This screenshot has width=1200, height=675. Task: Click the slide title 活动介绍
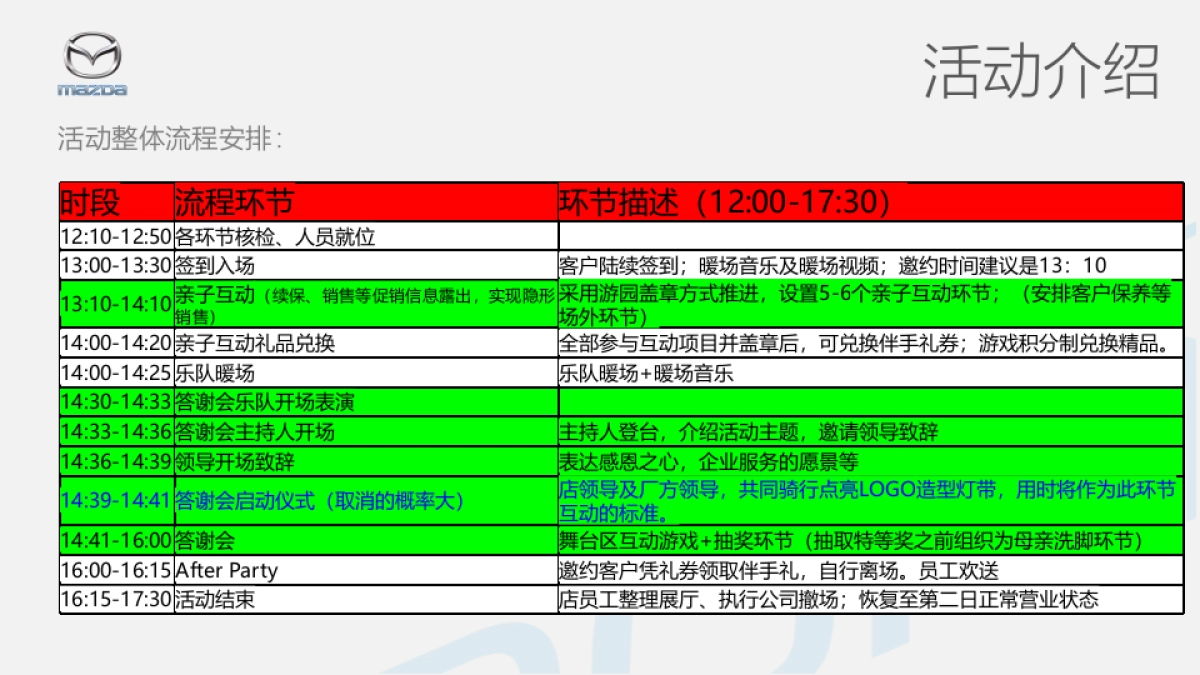click(x=1040, y=70)
